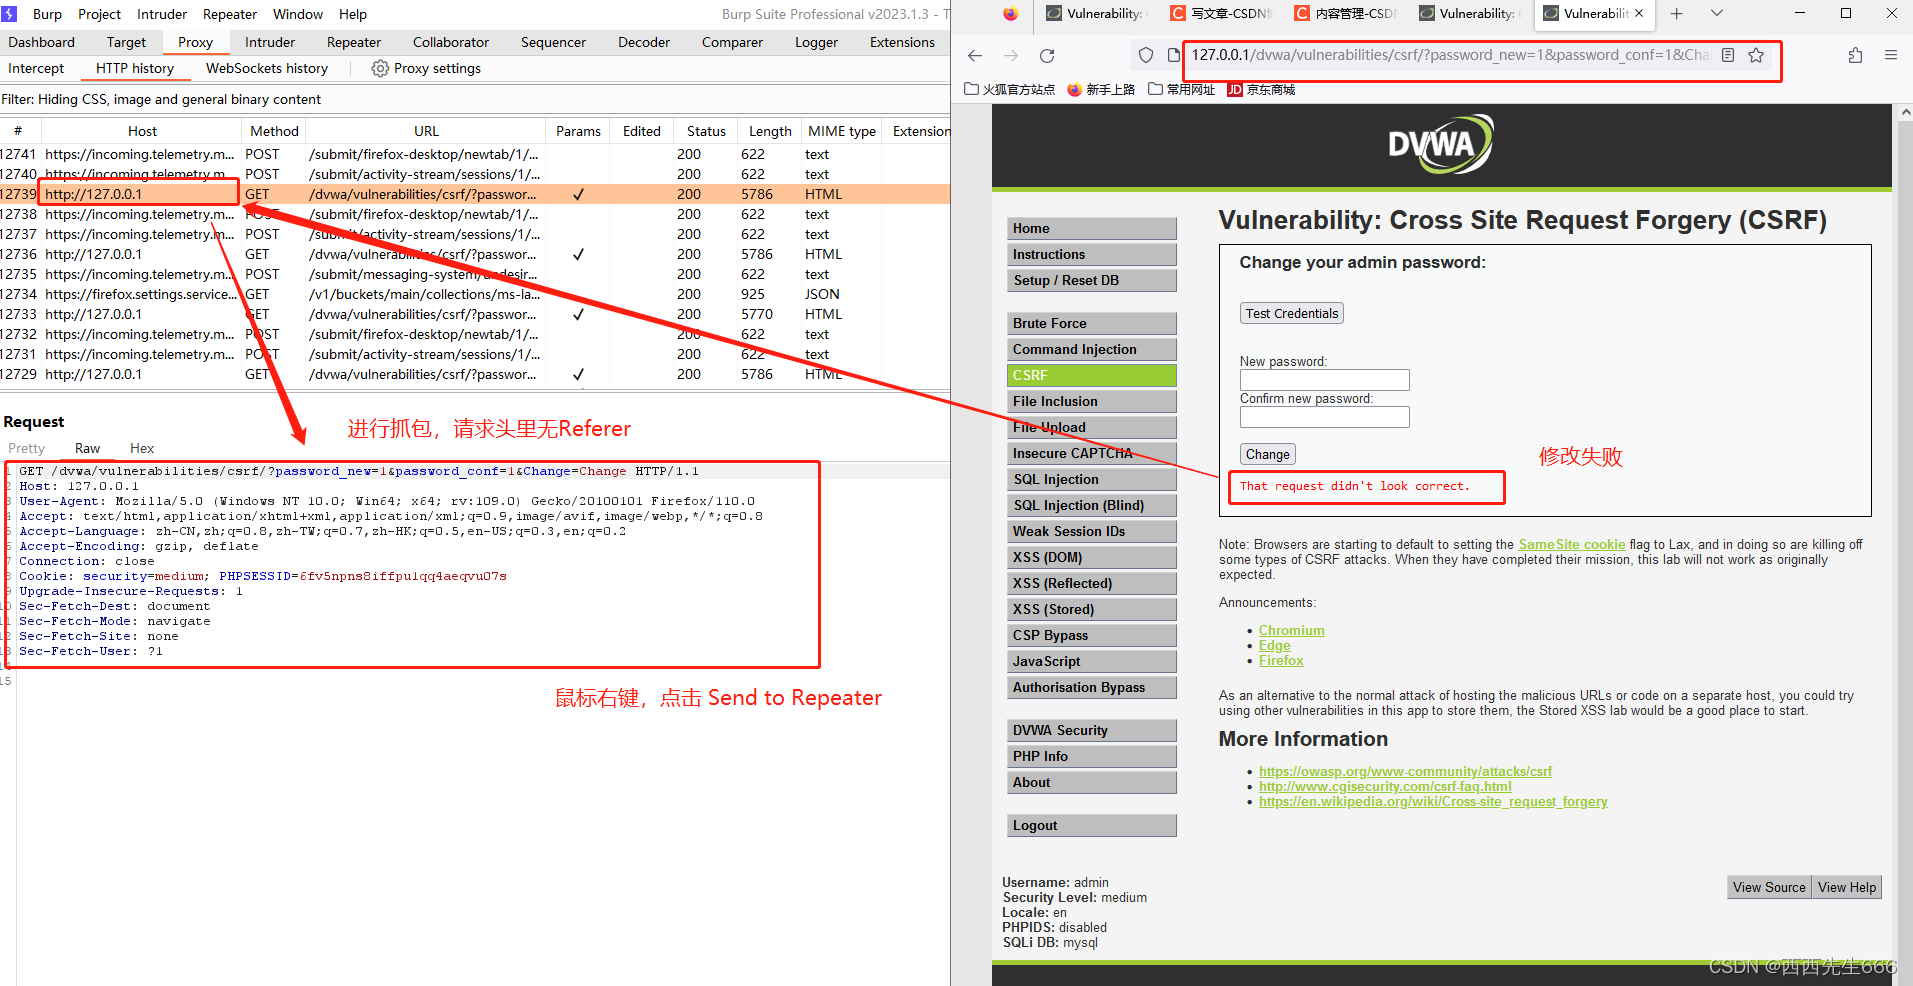Switch to the Extensions tab

902,42
